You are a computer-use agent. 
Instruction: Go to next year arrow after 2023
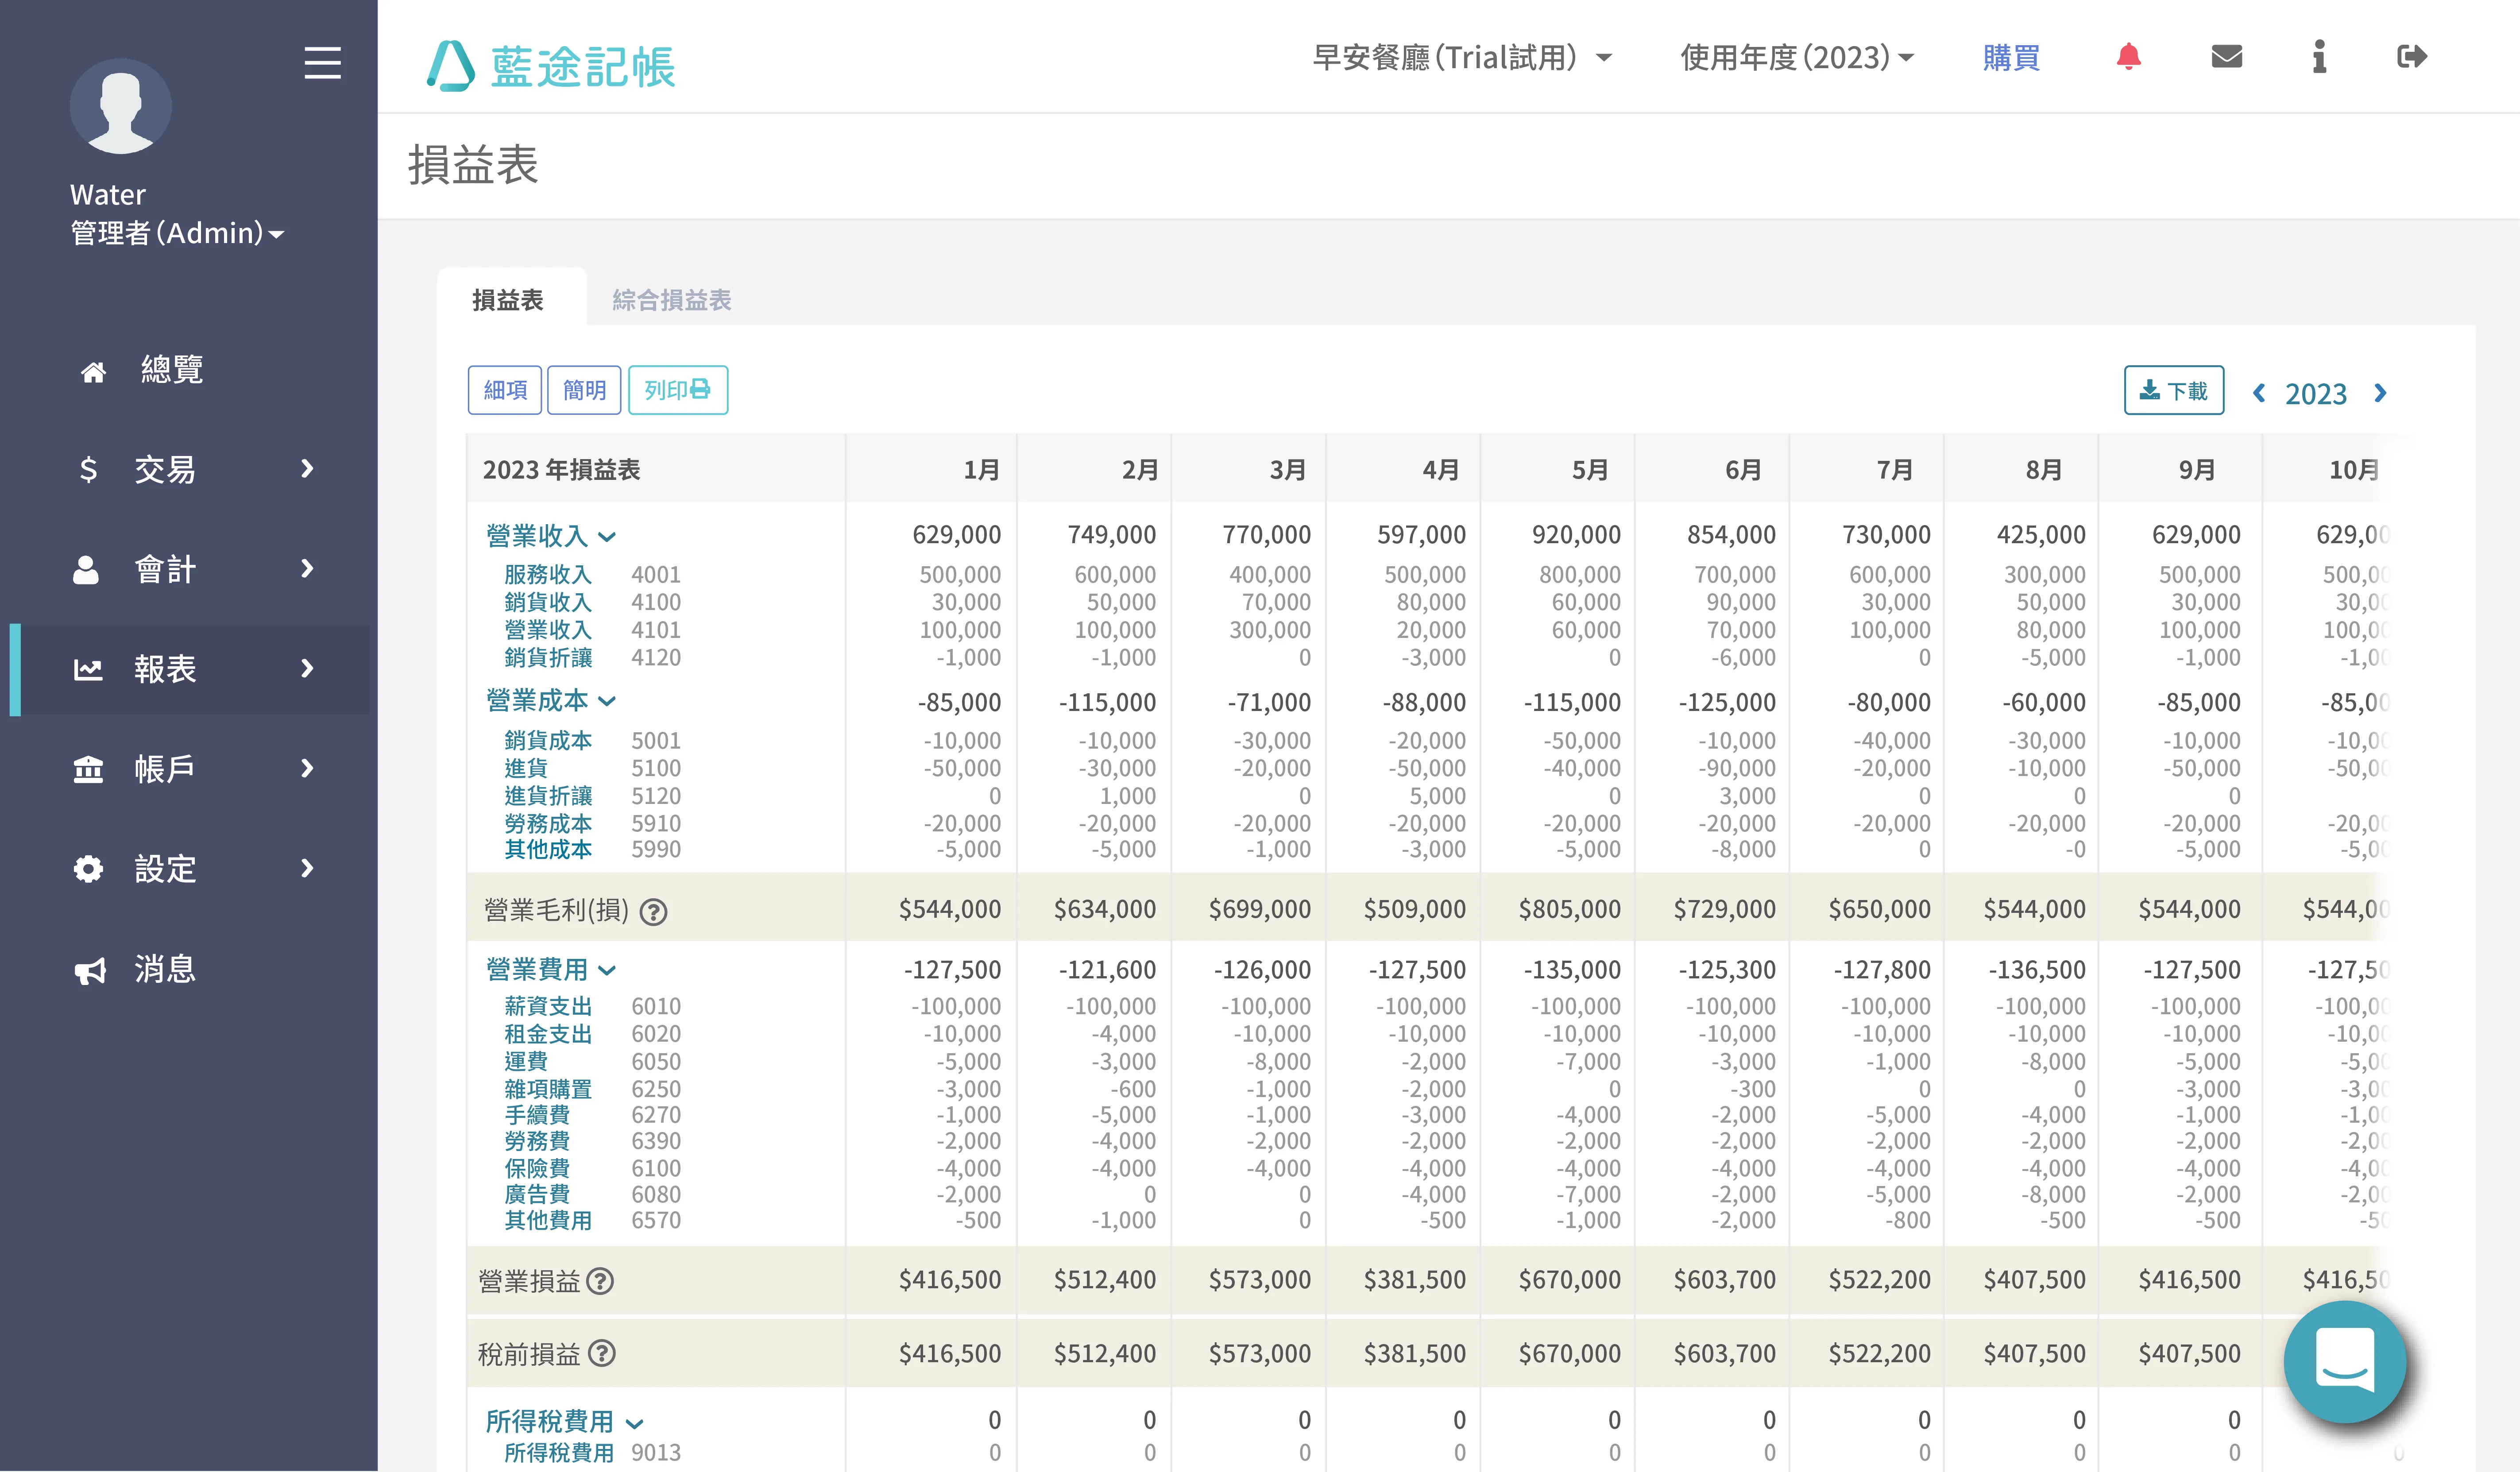2380,393
